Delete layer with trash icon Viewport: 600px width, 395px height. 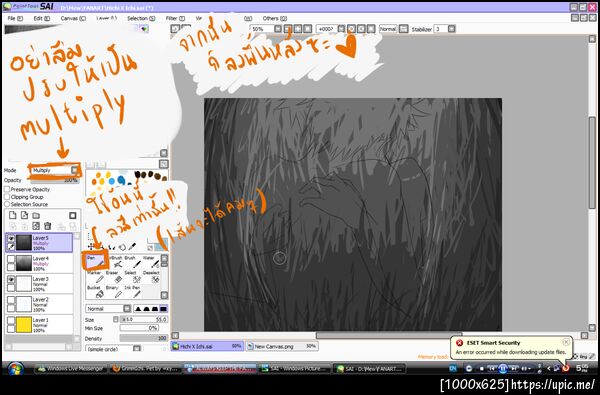click(x=47, y=226)
